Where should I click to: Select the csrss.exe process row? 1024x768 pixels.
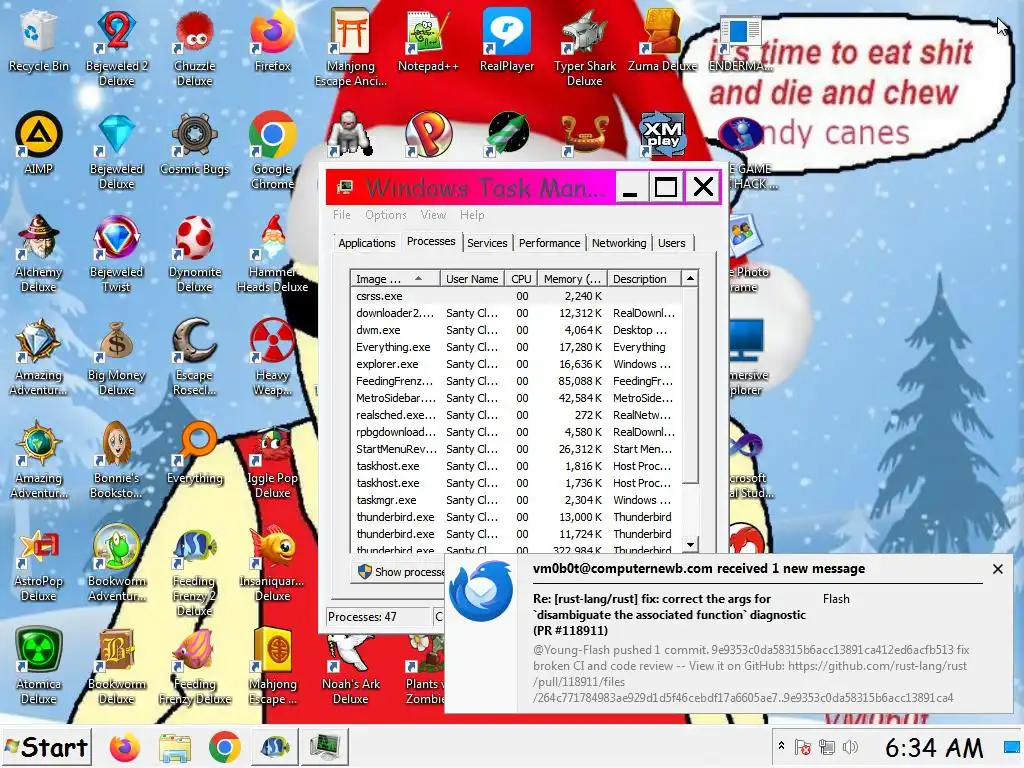[516, 296]
